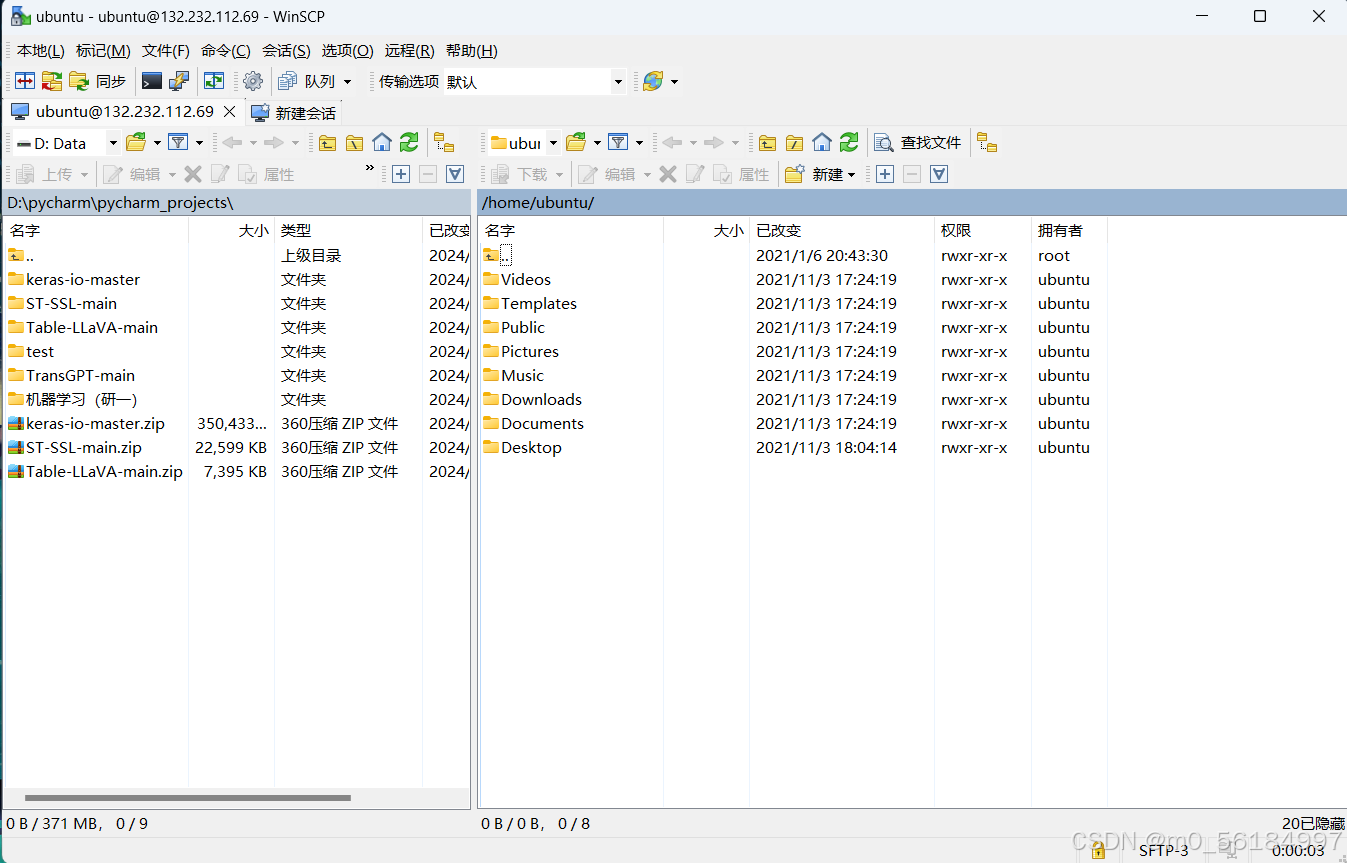Open the 远程(R) menu

[409, 51]
